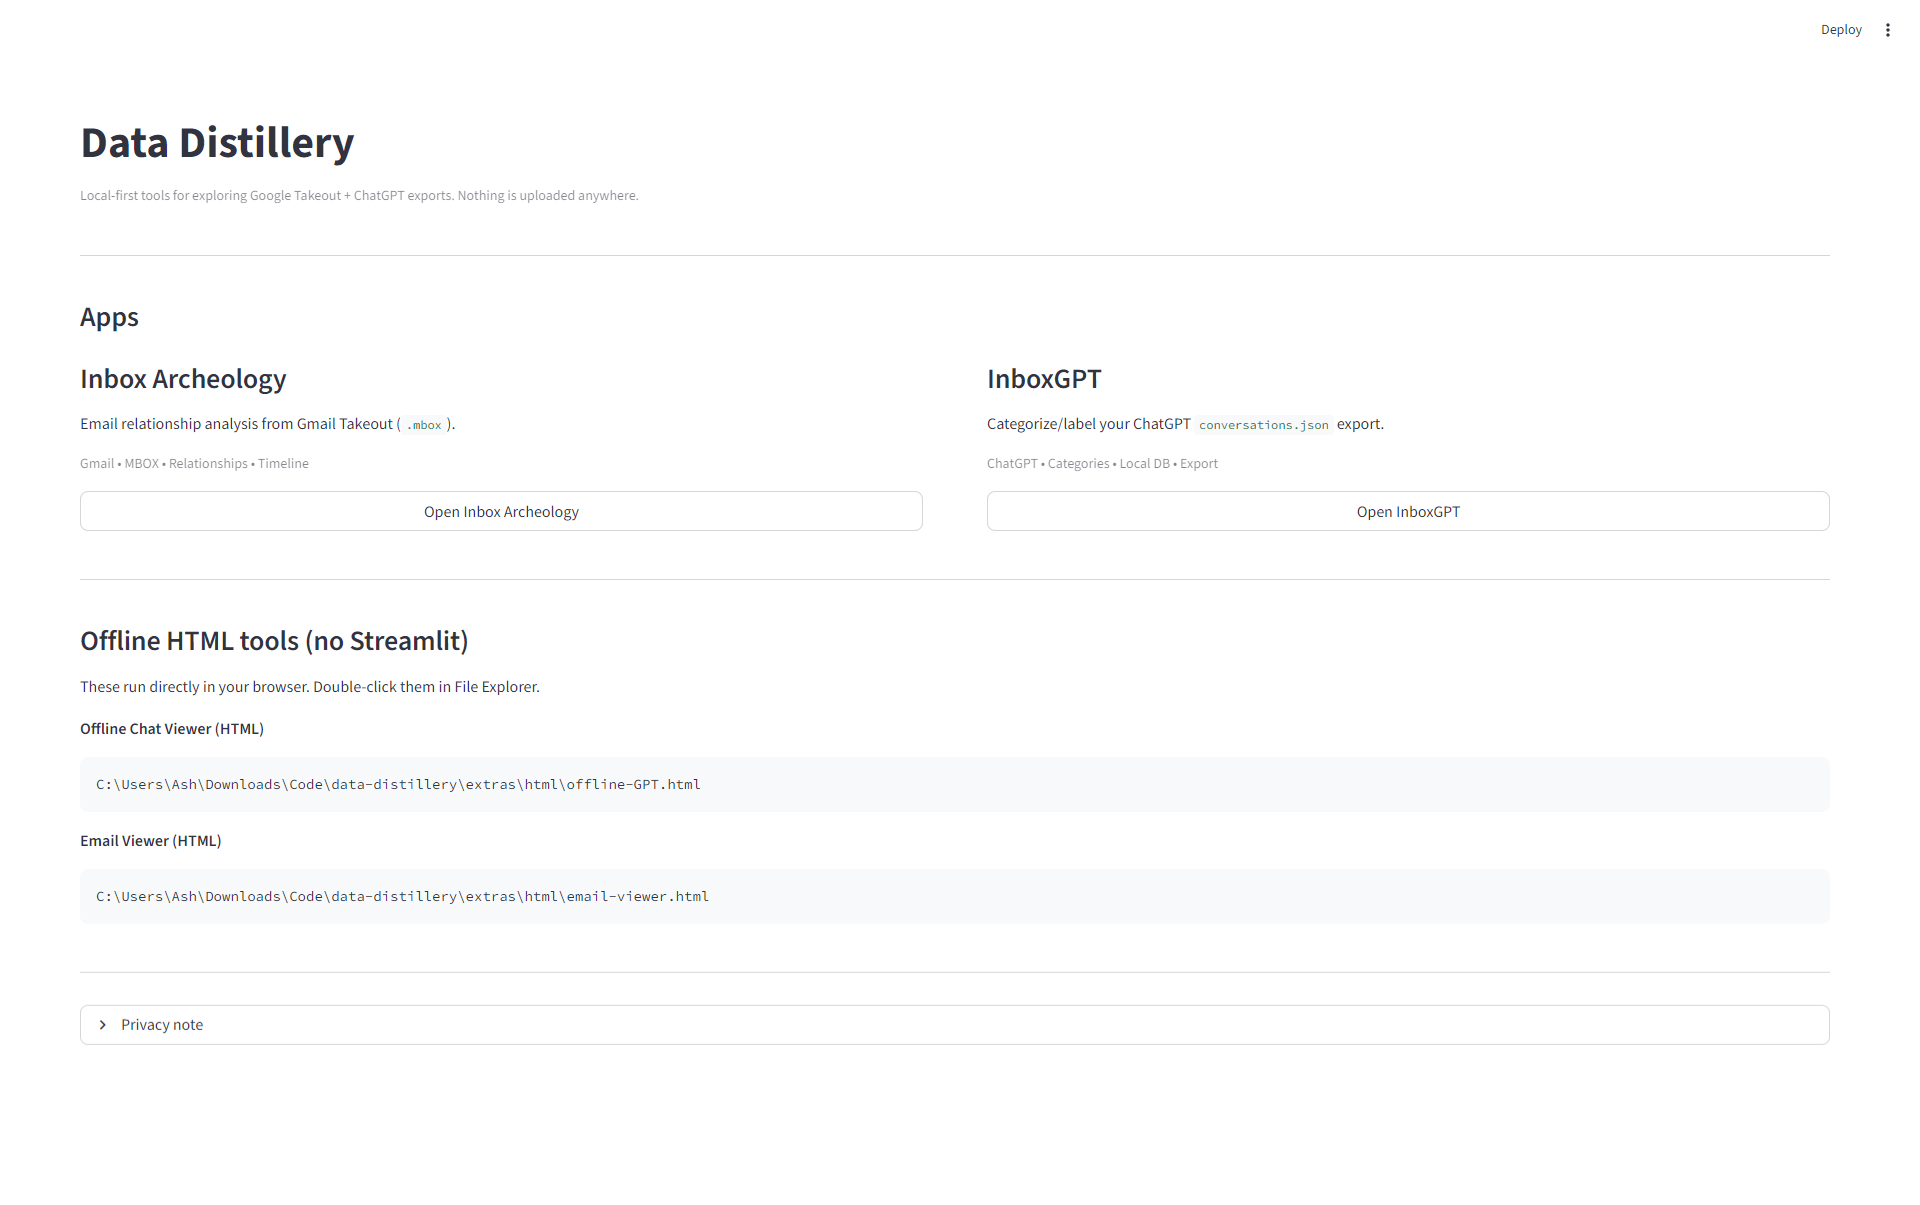Open InboxGPT app
This screenshot has width=1920, height=1205.
pos(1407,511)
